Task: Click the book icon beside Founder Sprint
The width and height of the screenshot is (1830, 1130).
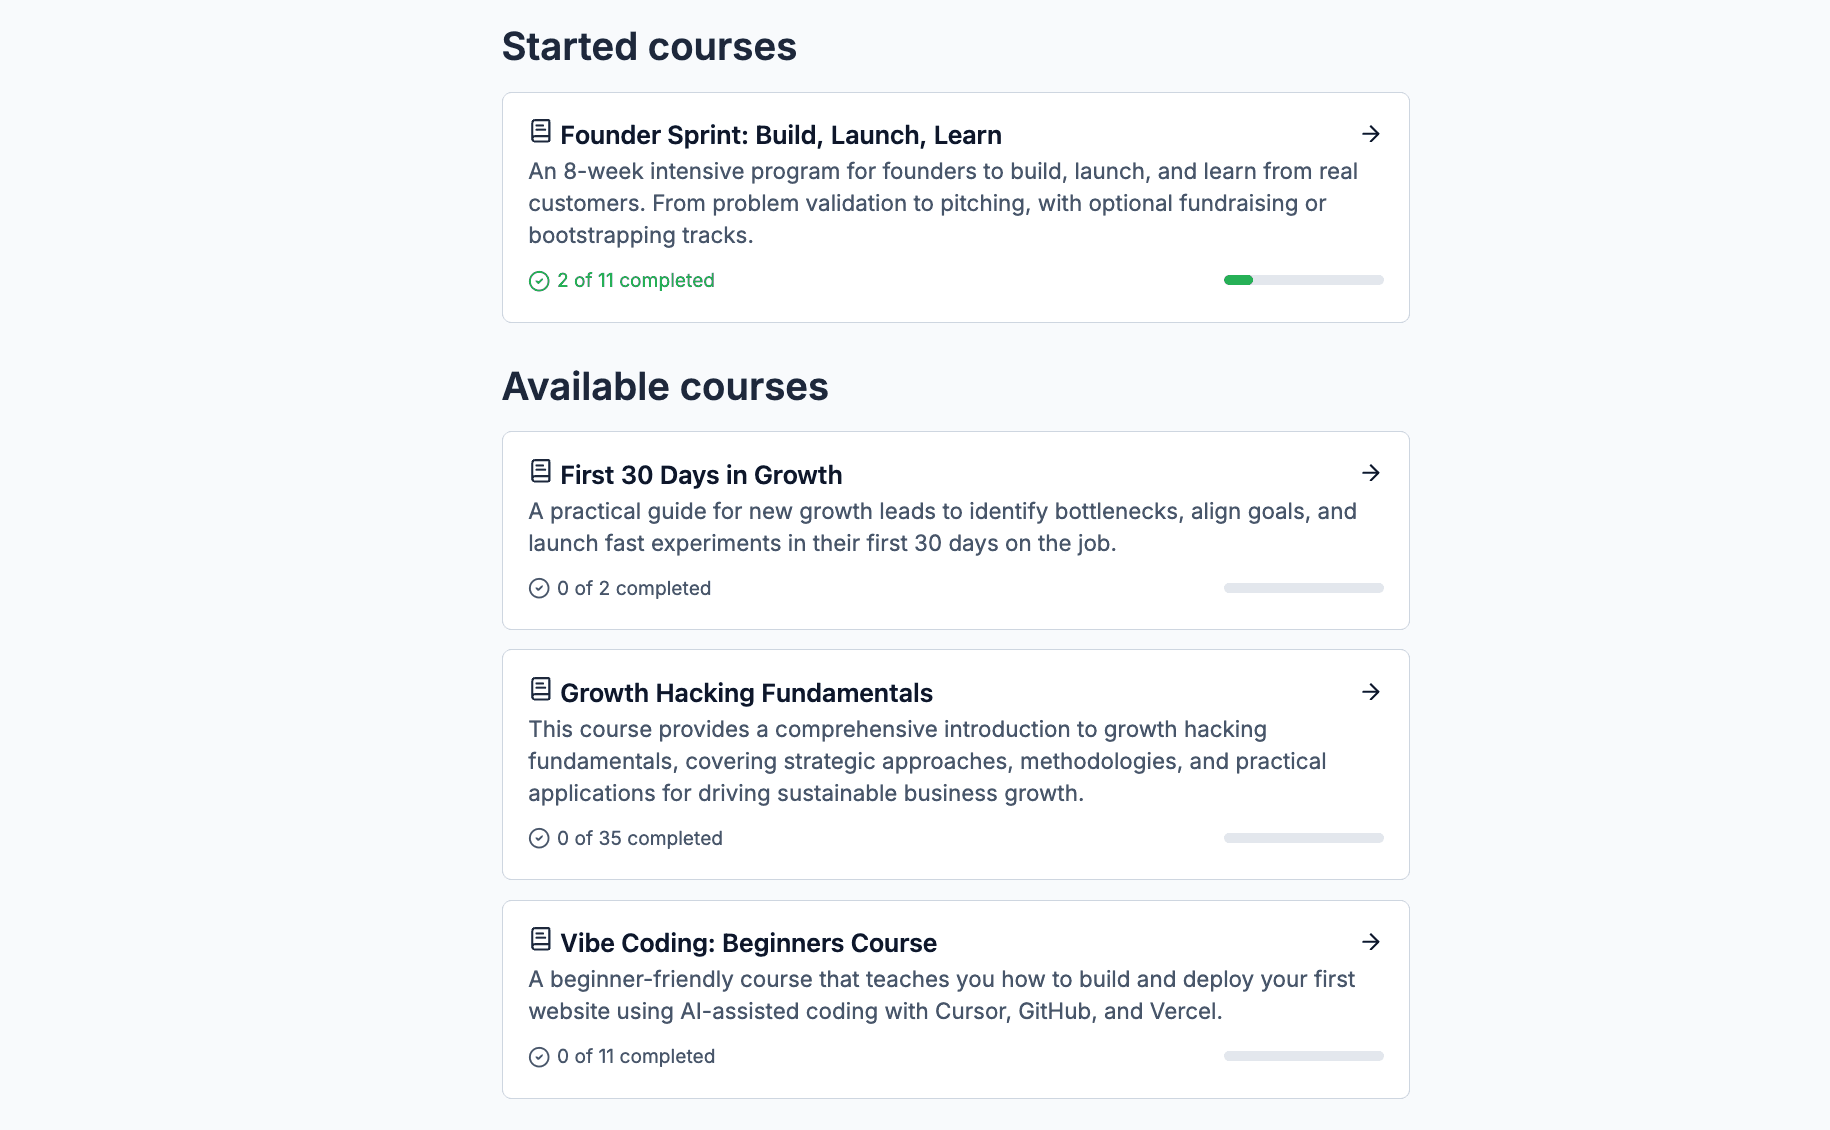Action: click(x=541, y=129)
